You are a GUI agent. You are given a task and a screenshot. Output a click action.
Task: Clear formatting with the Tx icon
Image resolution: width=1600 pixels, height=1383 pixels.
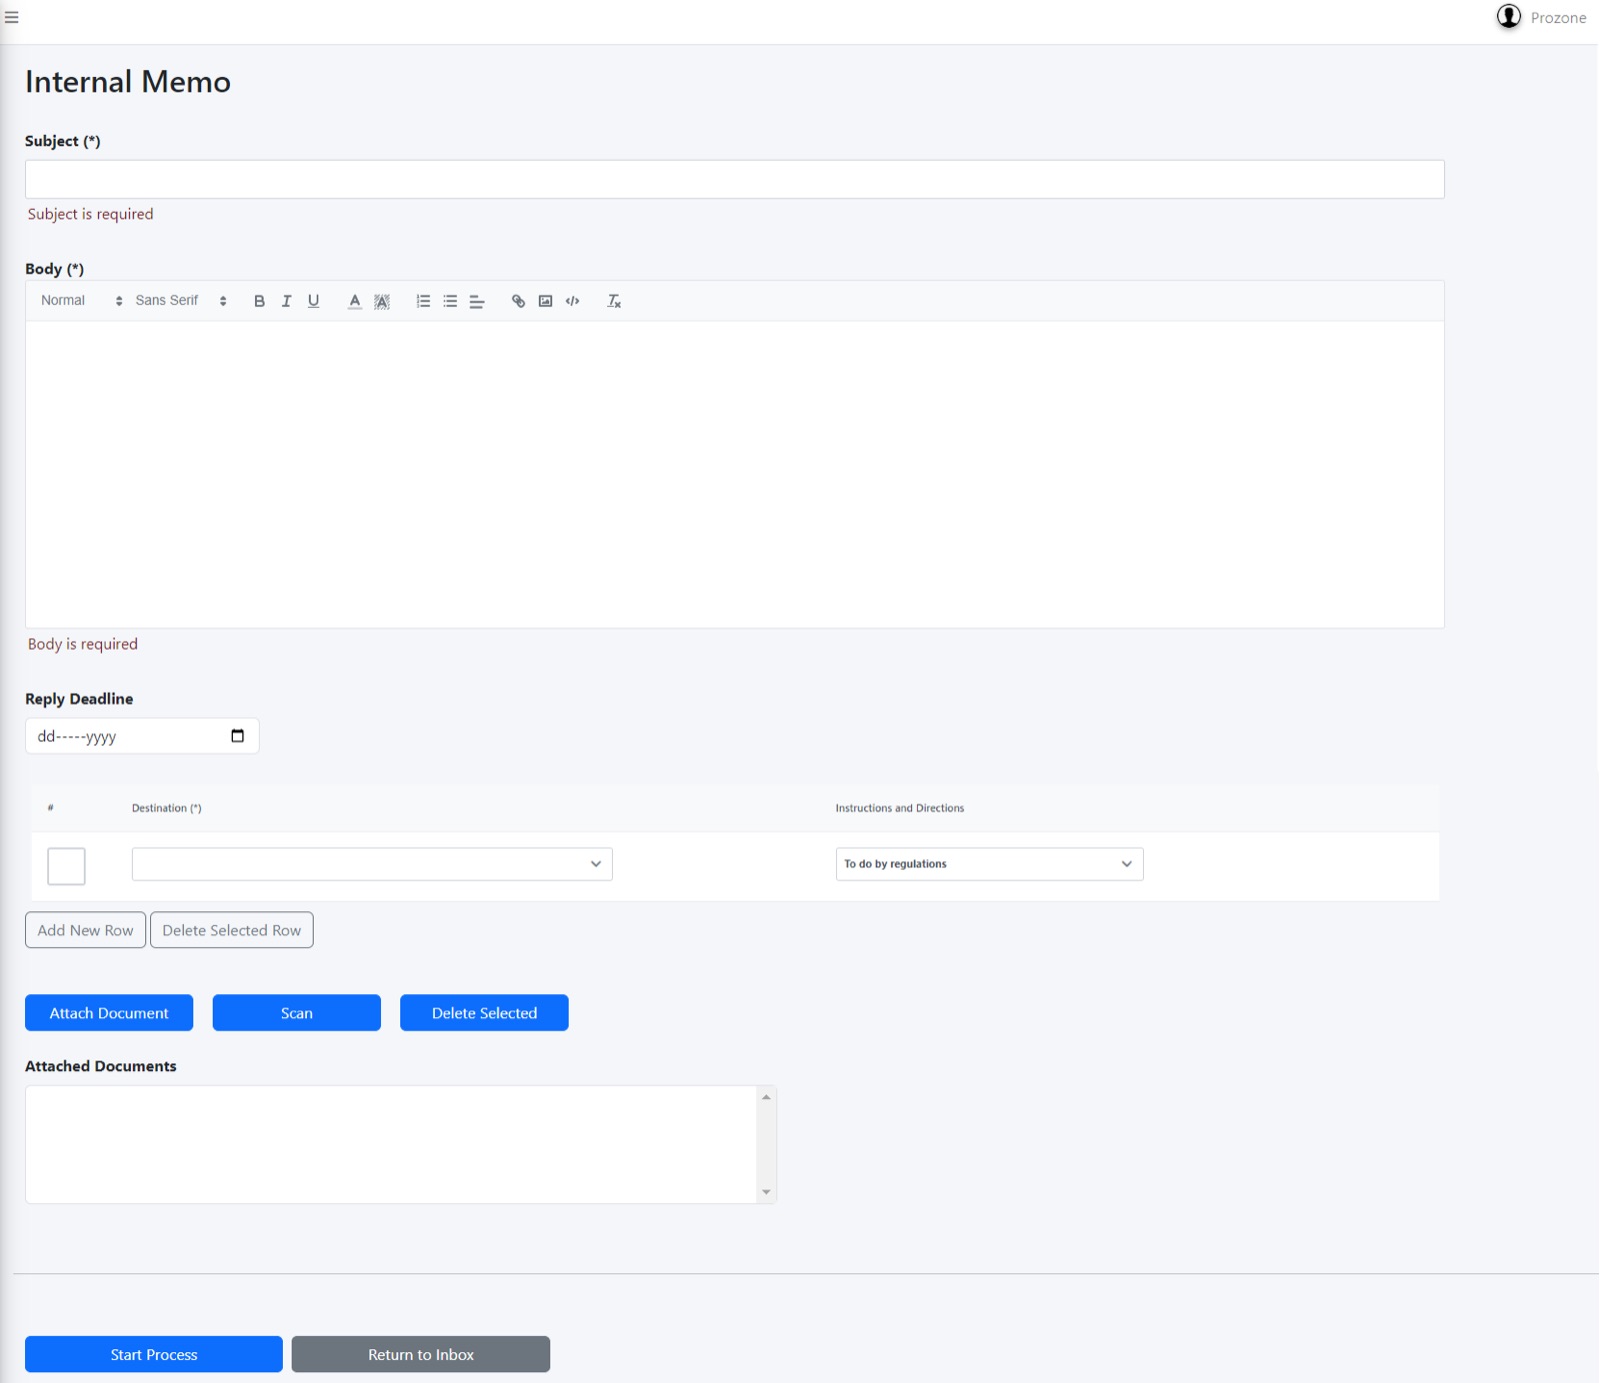click(x=614, y=301)
